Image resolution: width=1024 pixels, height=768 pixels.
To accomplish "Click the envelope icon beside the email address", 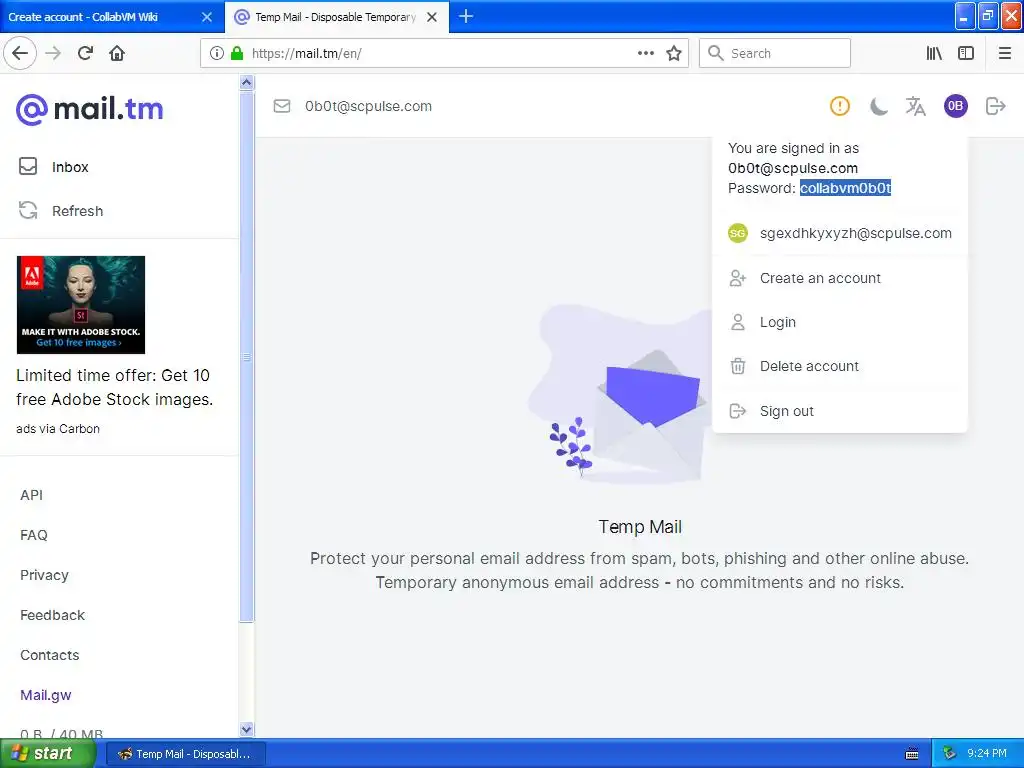I will click(x=281, y=106).
